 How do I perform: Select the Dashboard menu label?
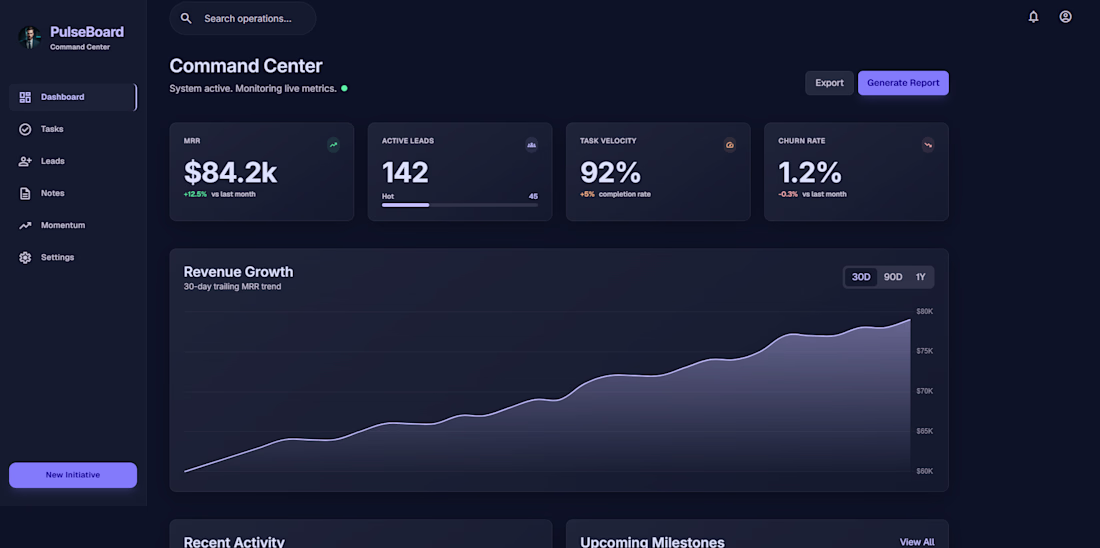pos(62,97)
